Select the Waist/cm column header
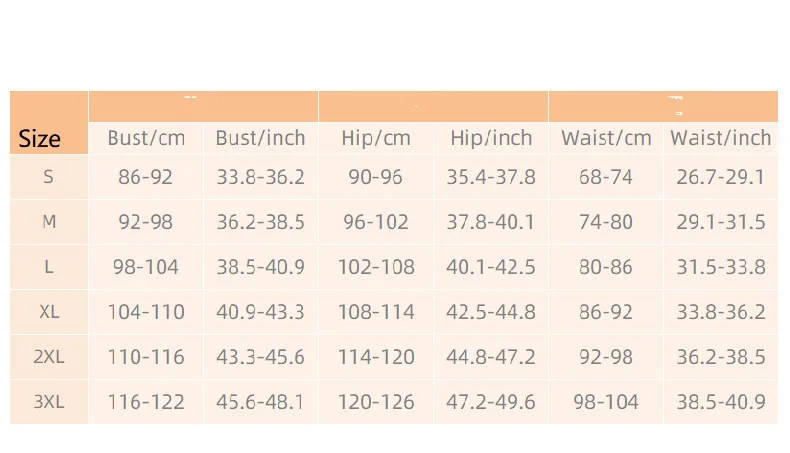This screenshot has width=790, height=453. click(606, 138)
